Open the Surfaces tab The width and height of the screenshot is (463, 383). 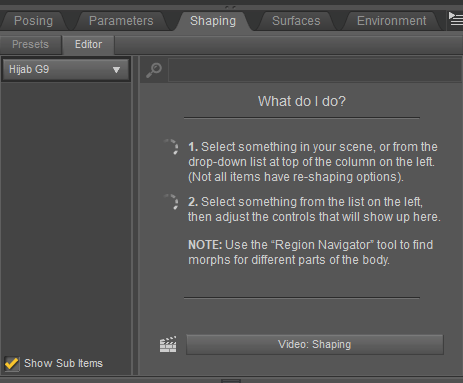click(x=296, y=21)
